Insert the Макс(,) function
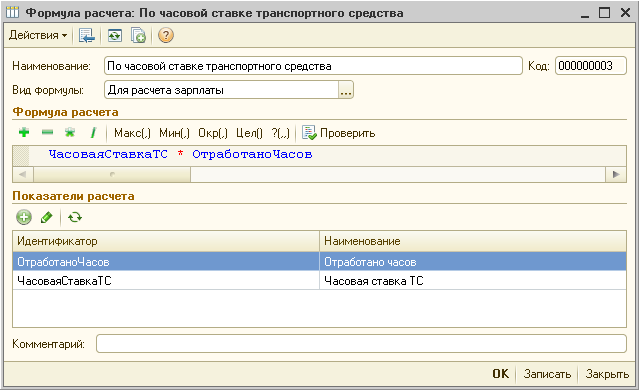Image resolution: width=639 pixels, height=390 pixels. coord(132,133)
